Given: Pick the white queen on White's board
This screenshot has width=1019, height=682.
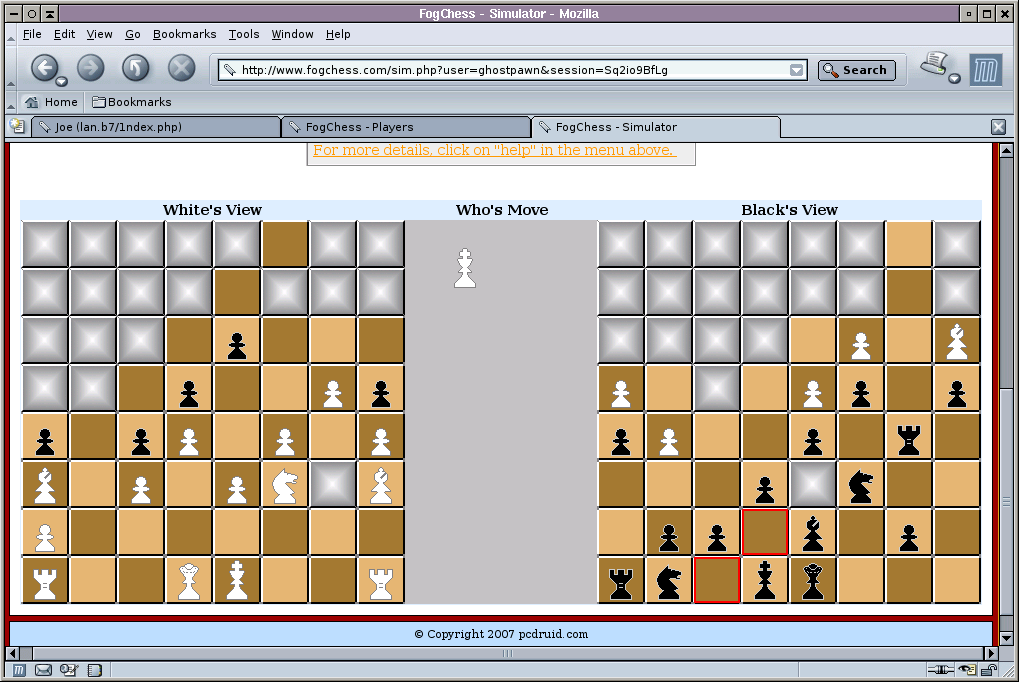Looking at the screenshot, I should [189, 581].
